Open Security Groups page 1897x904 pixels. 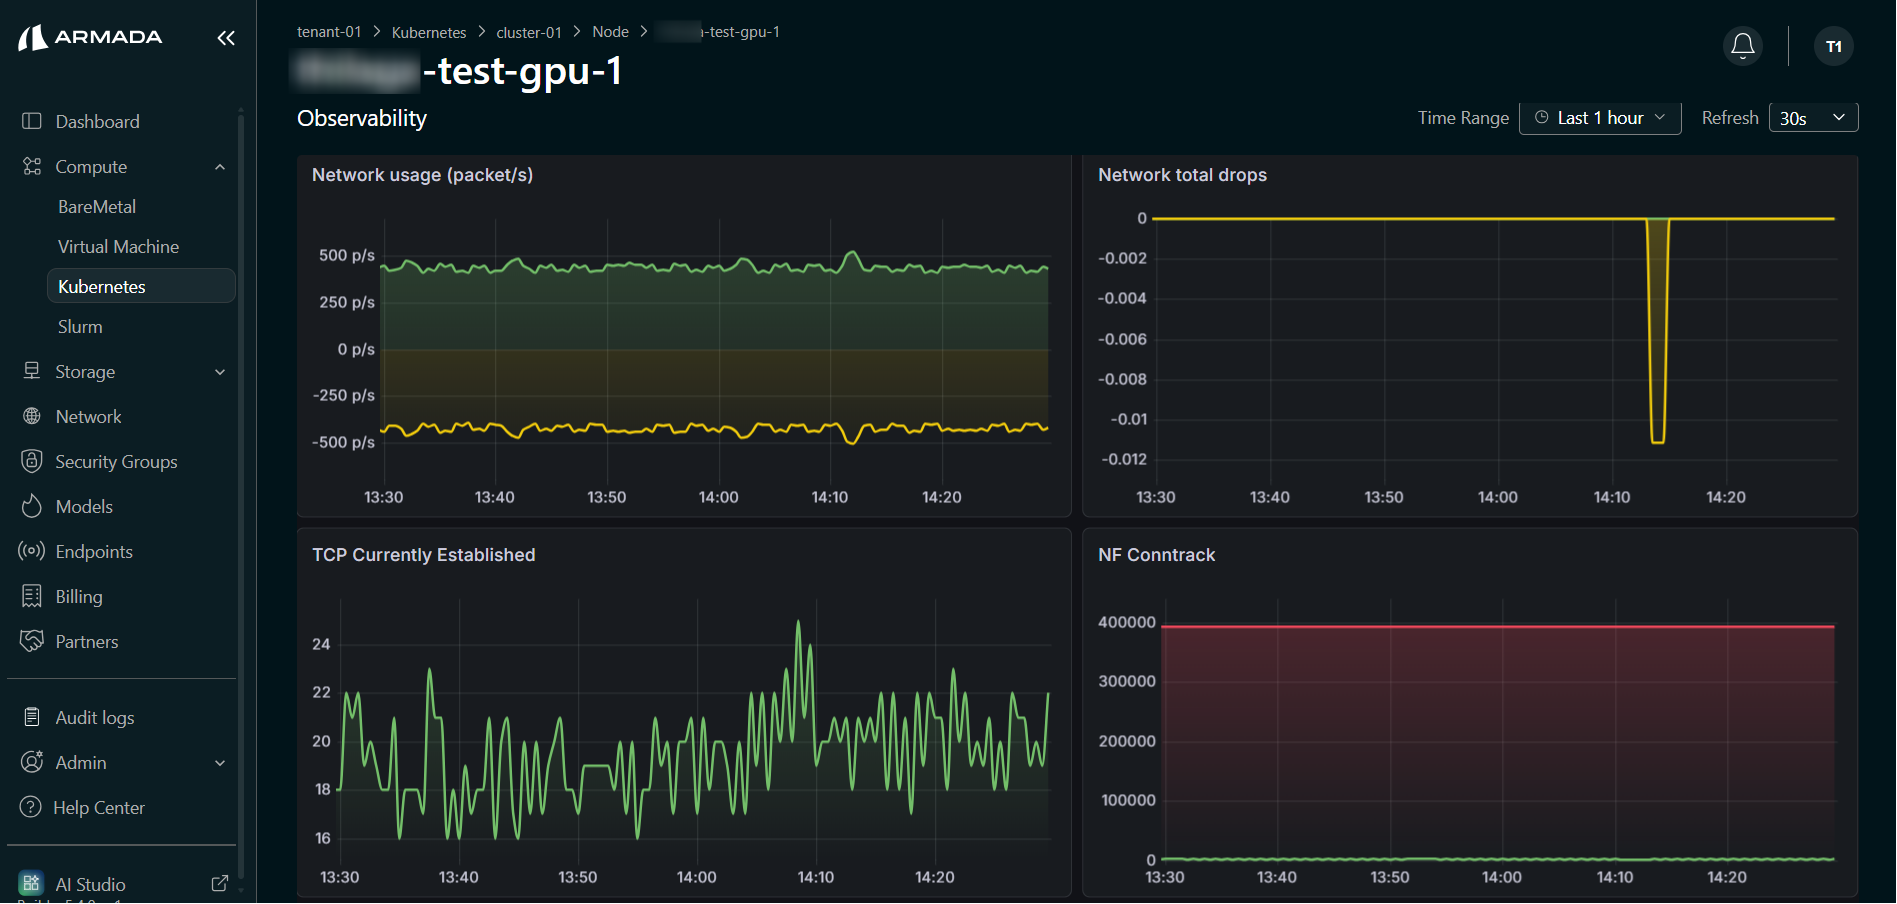click(x=116, y=461)
